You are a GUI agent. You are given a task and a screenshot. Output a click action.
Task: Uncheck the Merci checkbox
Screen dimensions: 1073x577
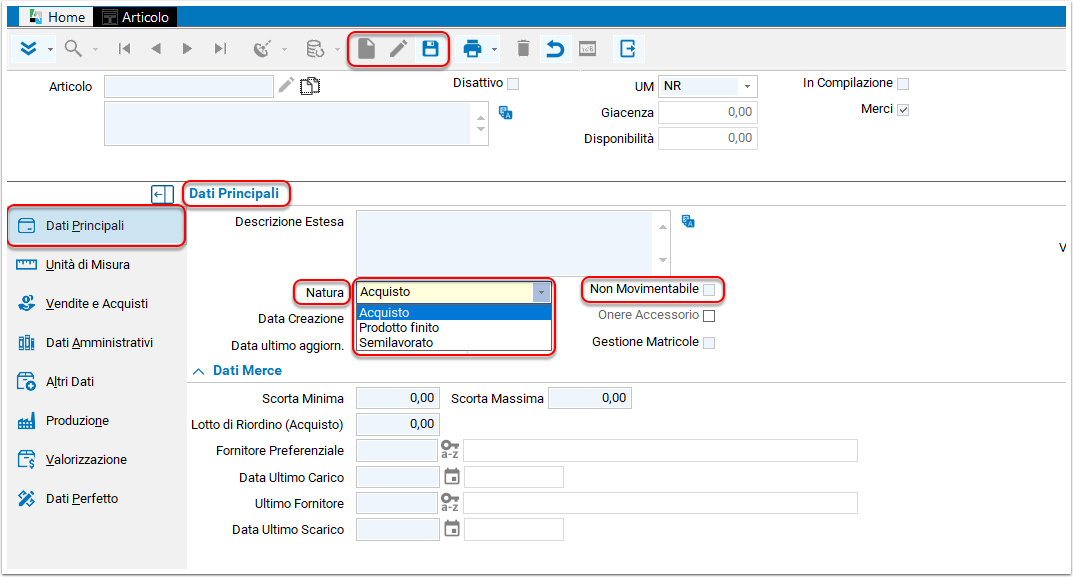point(903,110)
